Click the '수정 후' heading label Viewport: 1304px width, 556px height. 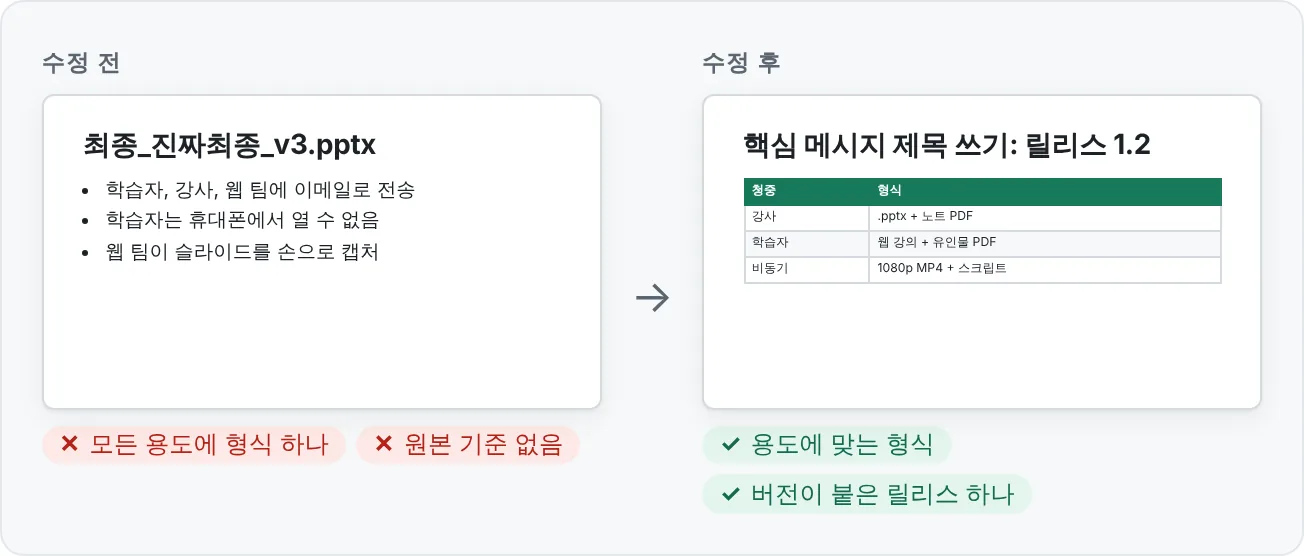(x=741, y=62)
